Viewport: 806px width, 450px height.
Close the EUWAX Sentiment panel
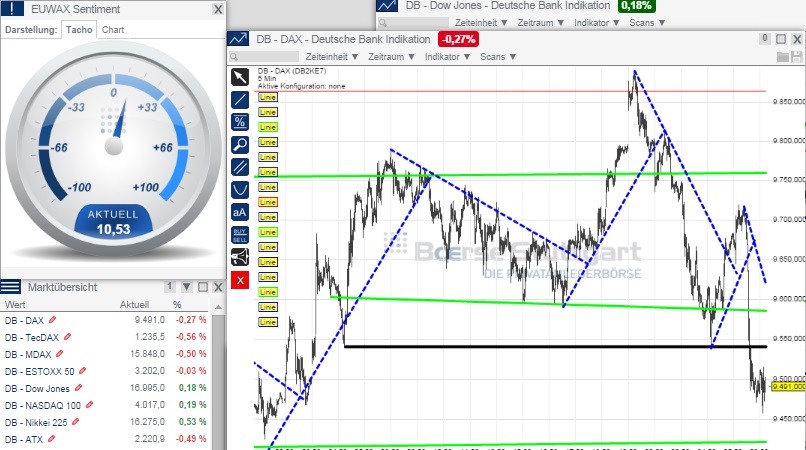pos(218,9)
